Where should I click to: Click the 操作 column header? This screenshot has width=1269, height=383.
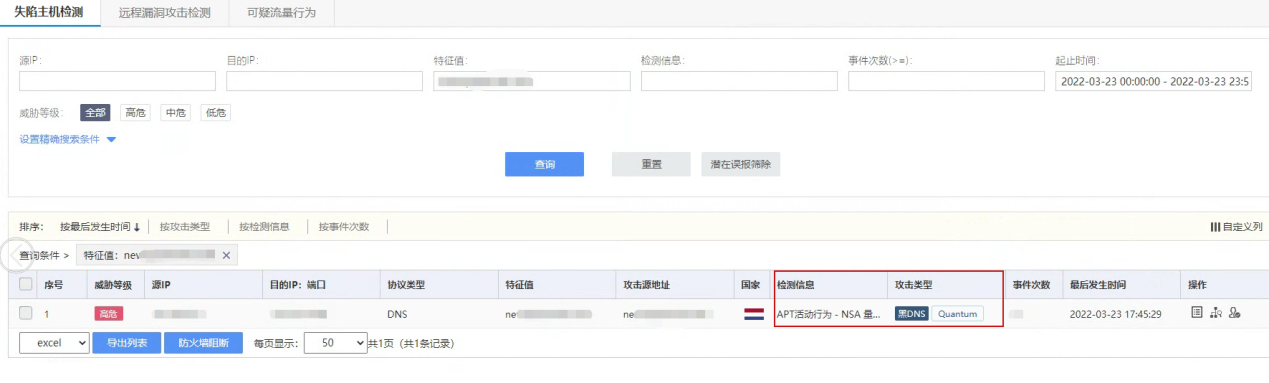point(1198,285)
